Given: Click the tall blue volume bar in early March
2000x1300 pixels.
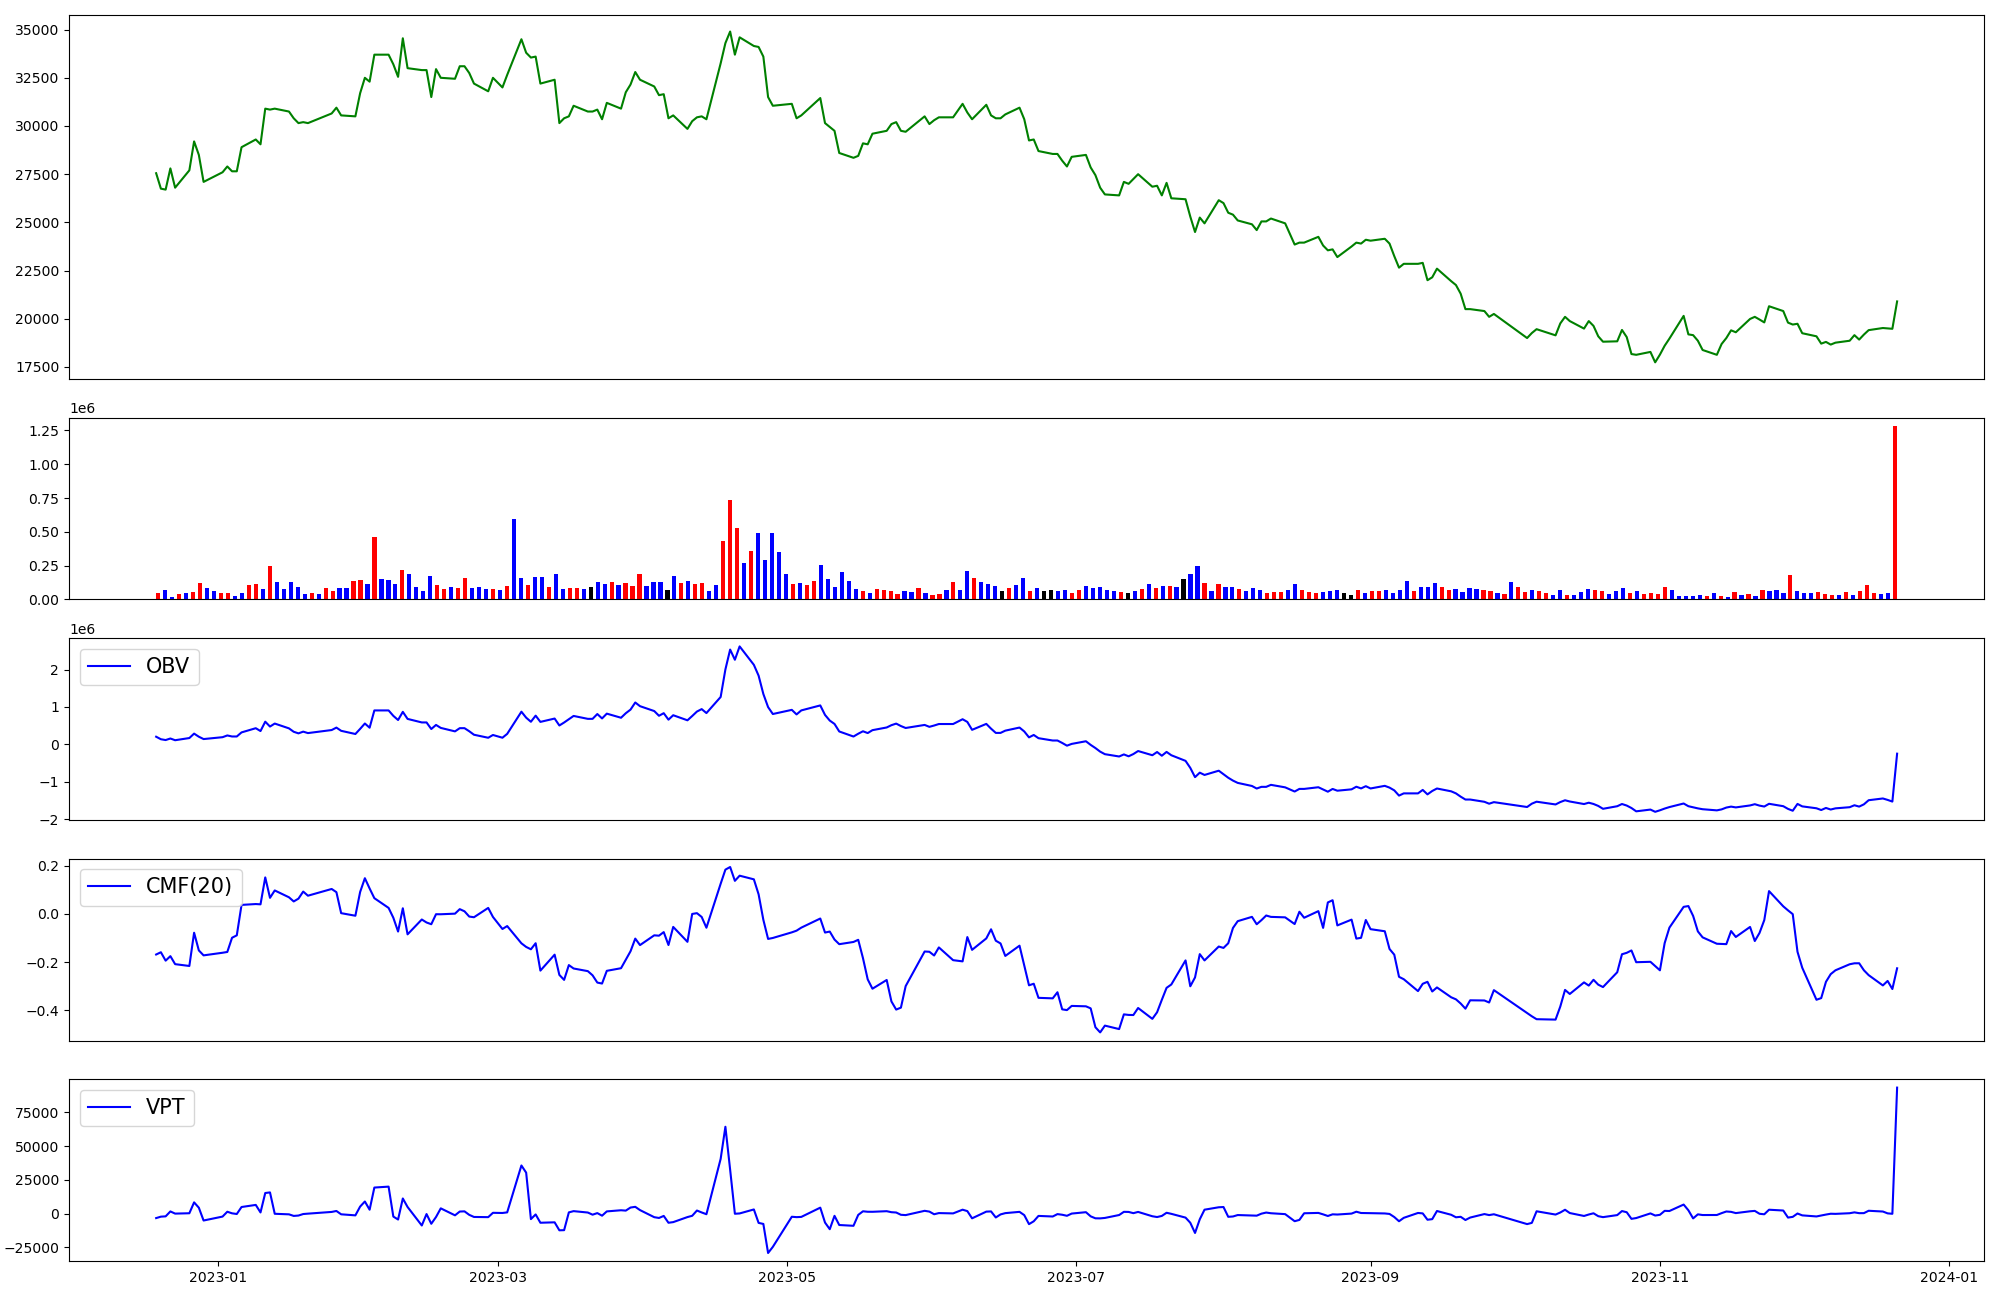Looking at the screenshot, I should pyautogui.click(x=514, y=560).
